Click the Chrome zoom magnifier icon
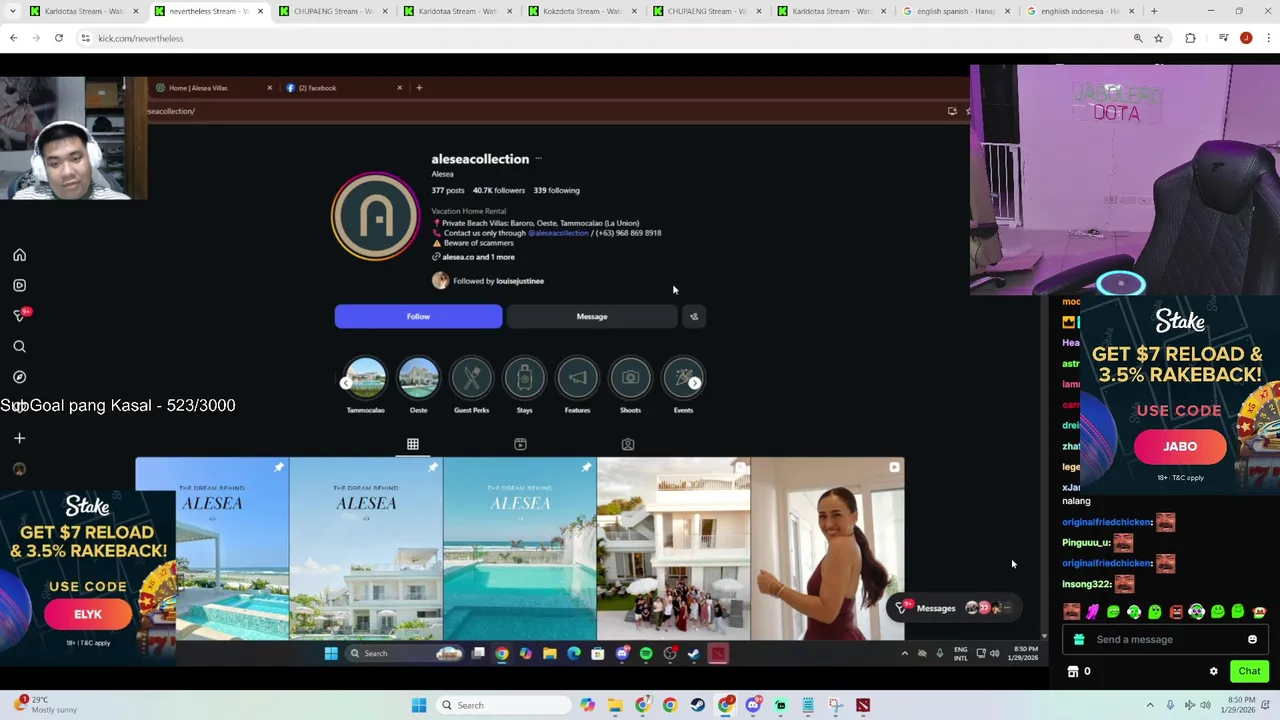Viewport: 1280px width, 720px height. point(1138,38)
